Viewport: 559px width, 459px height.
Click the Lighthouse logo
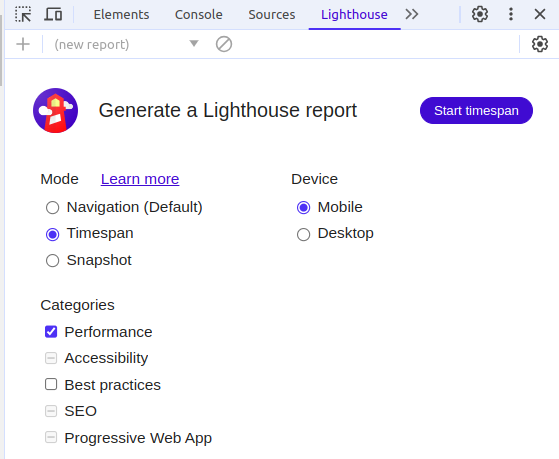[56, 111]
